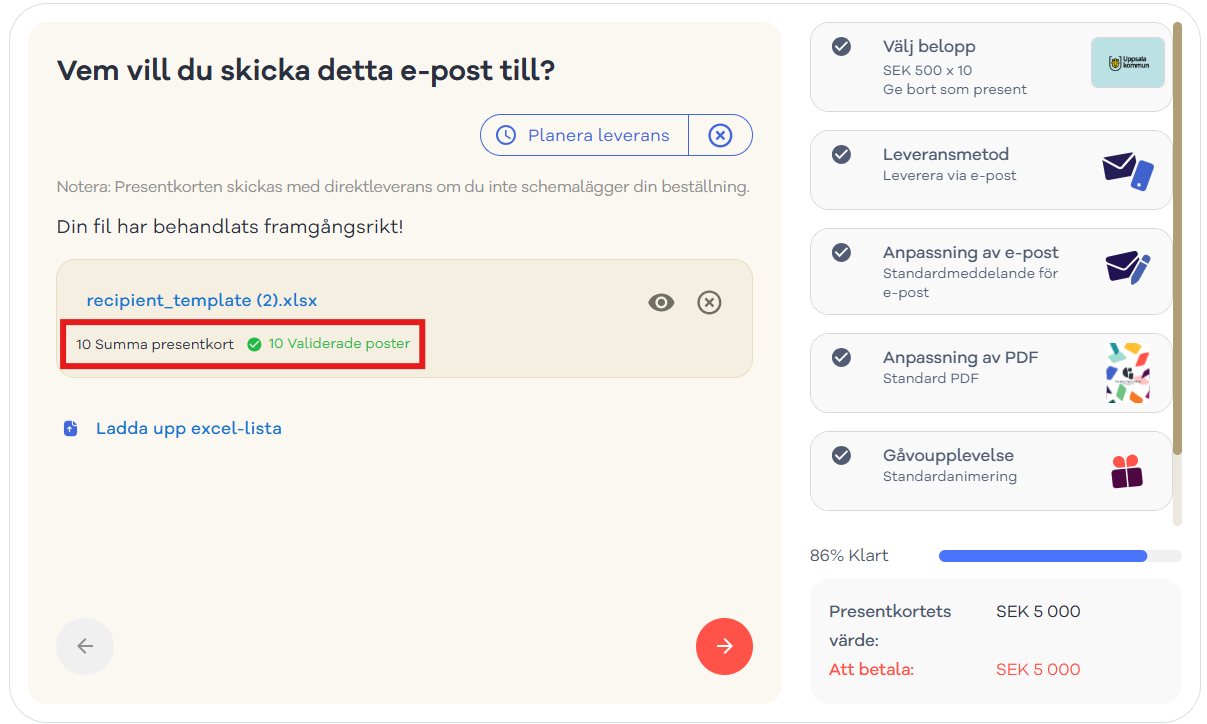Click the 10 Summa presentkort text
Image resolution: width=1207 pixels, height=724 pixels.
[155, 344]
